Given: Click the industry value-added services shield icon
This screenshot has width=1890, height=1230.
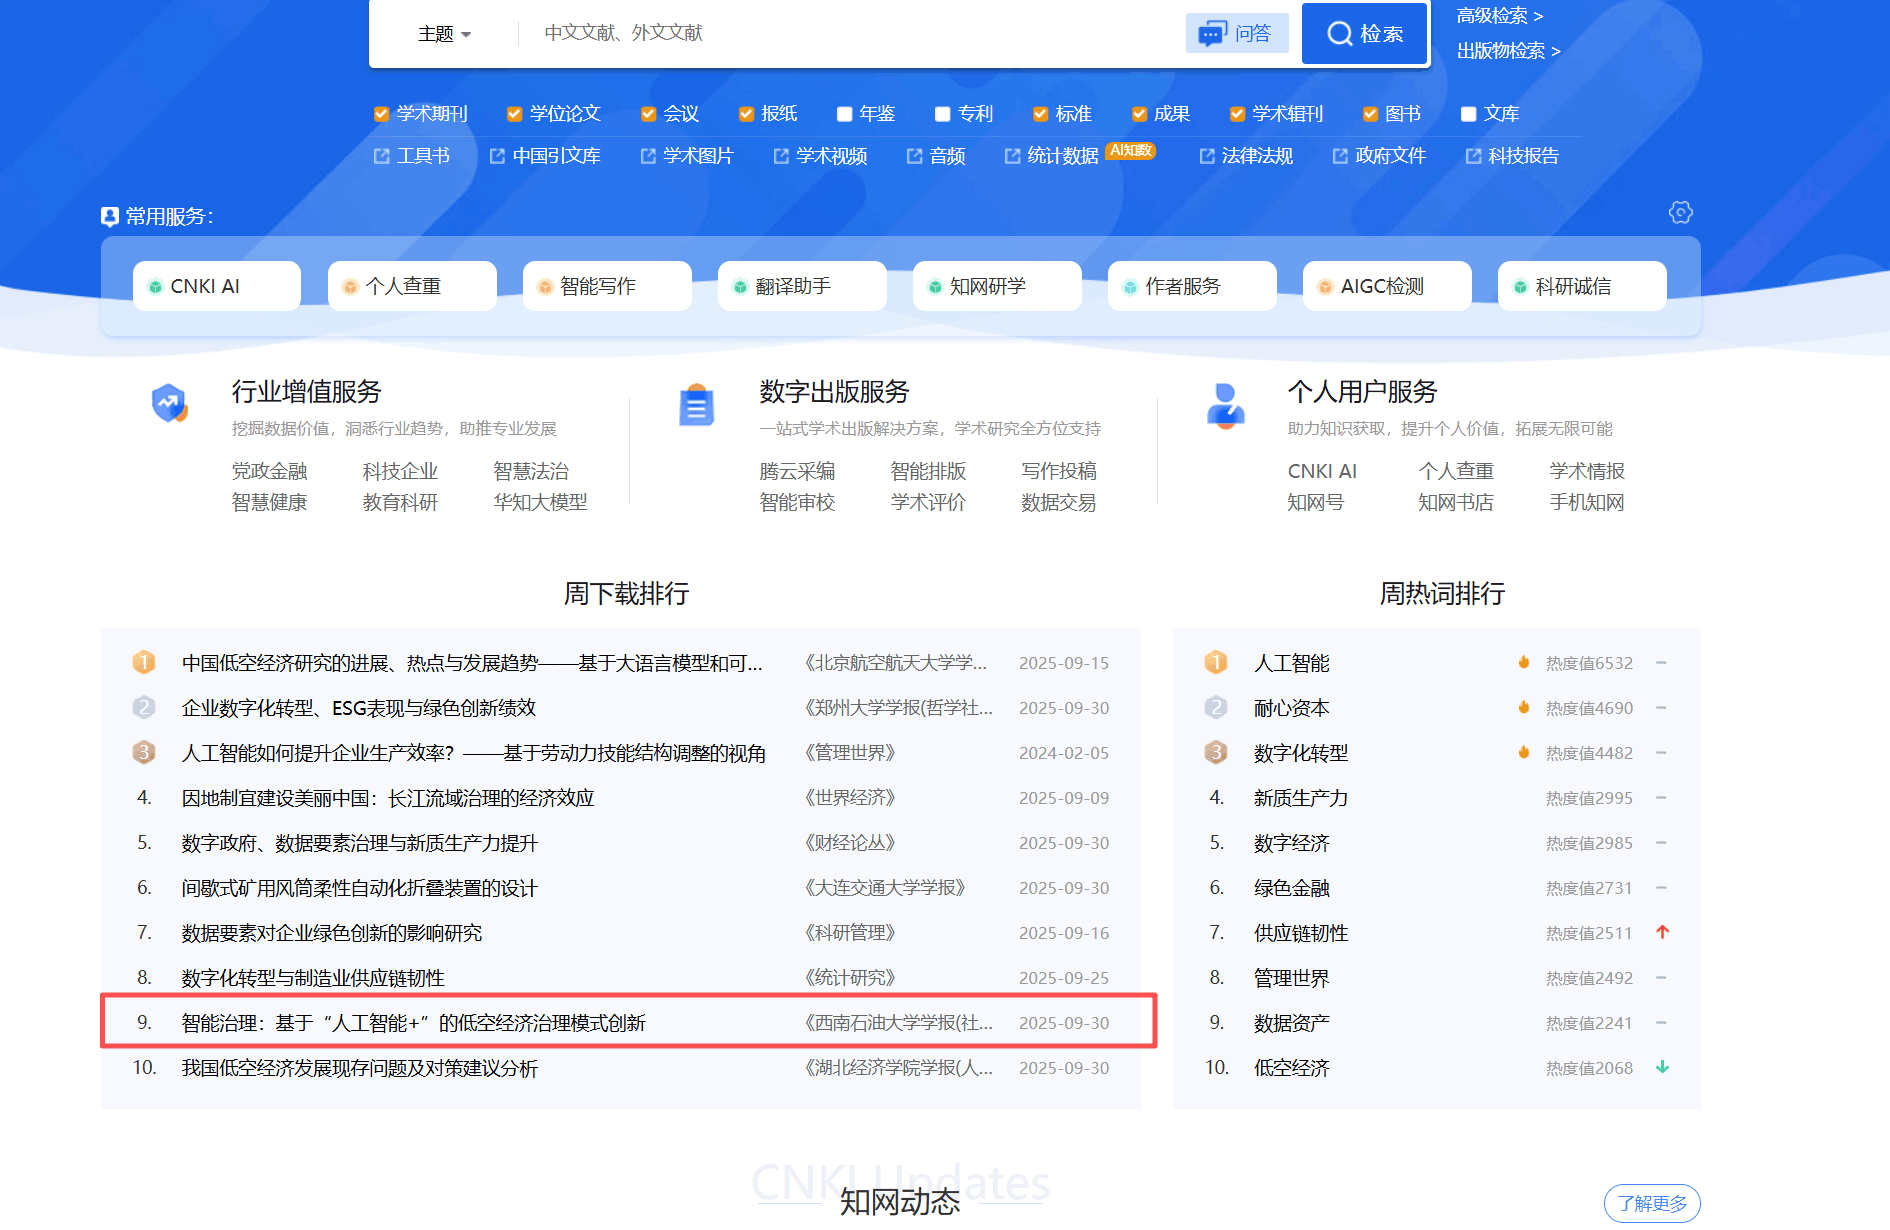Looking at the screenshot, I should coord(169,404).
